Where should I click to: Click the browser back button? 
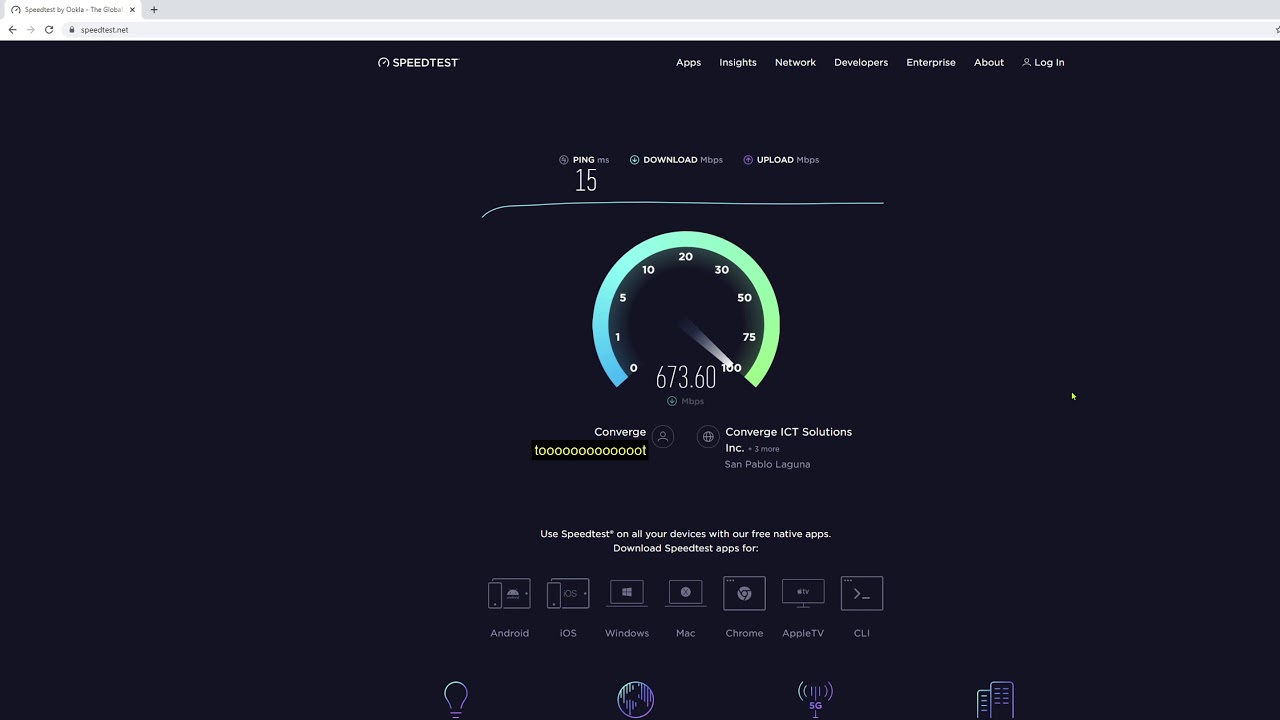click(x=12, y=30)
